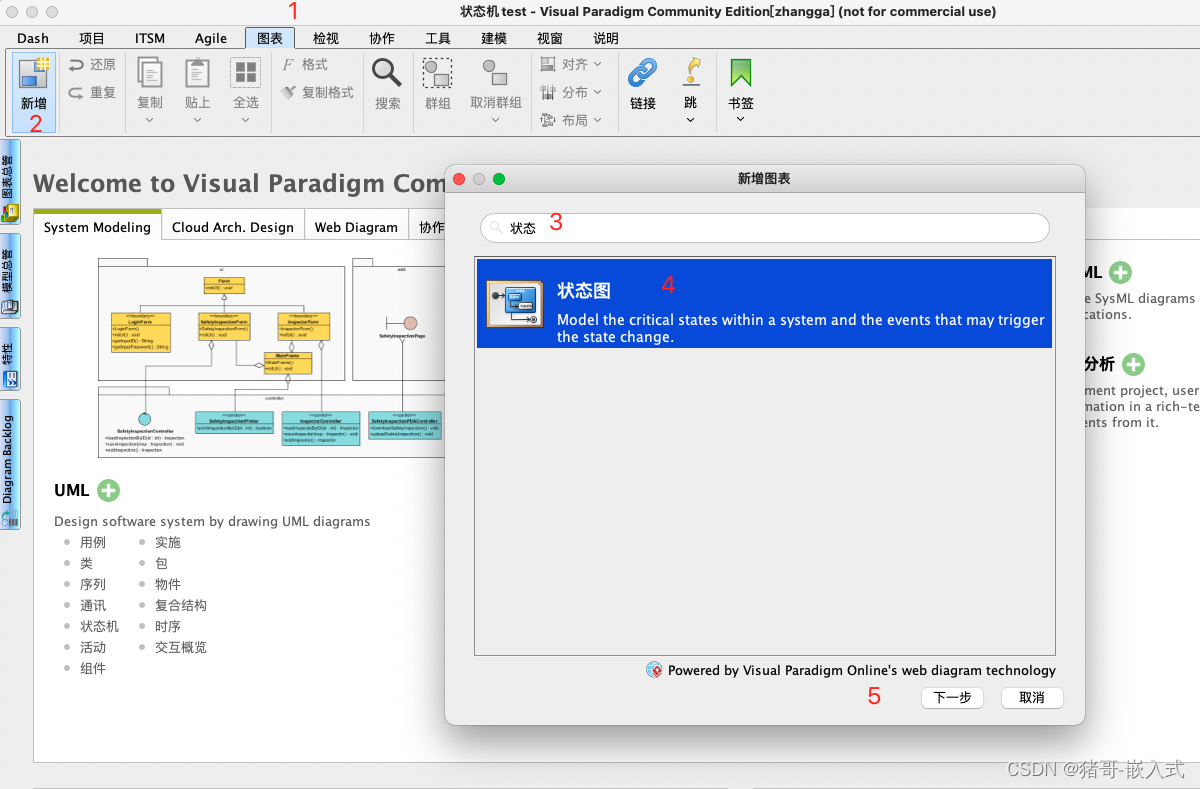Image resolution: width=1200 pixels, height=789 pixels.
Task: Select the 图表 ribbon tab
Action: pyautogui.click(x=270, y=38)
